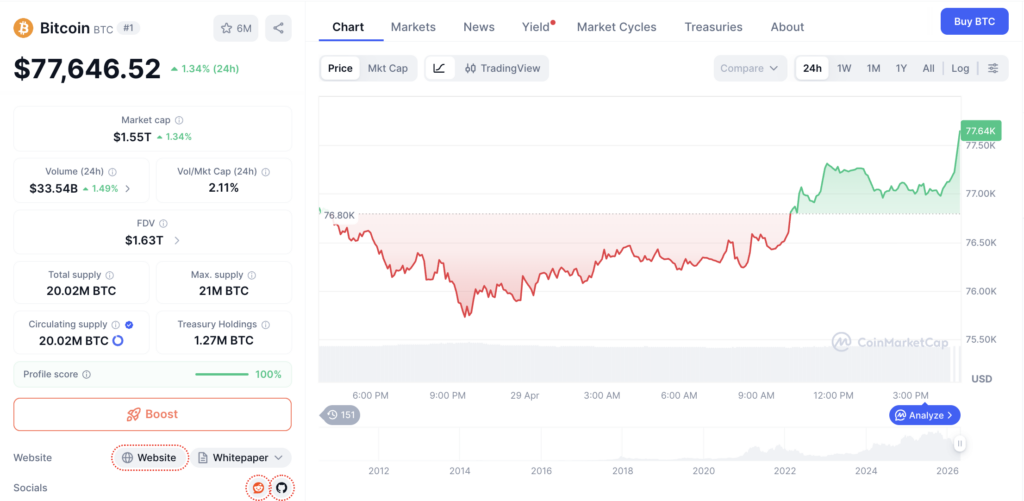Click the $77,646.52 price text
The image size is (1024, 501).
(x=87, y=69)
